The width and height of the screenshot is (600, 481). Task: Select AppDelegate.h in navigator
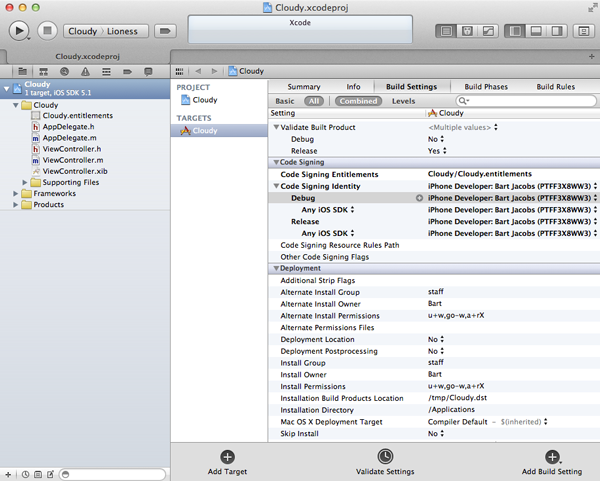pyautogui.click(x=68, y=127)
